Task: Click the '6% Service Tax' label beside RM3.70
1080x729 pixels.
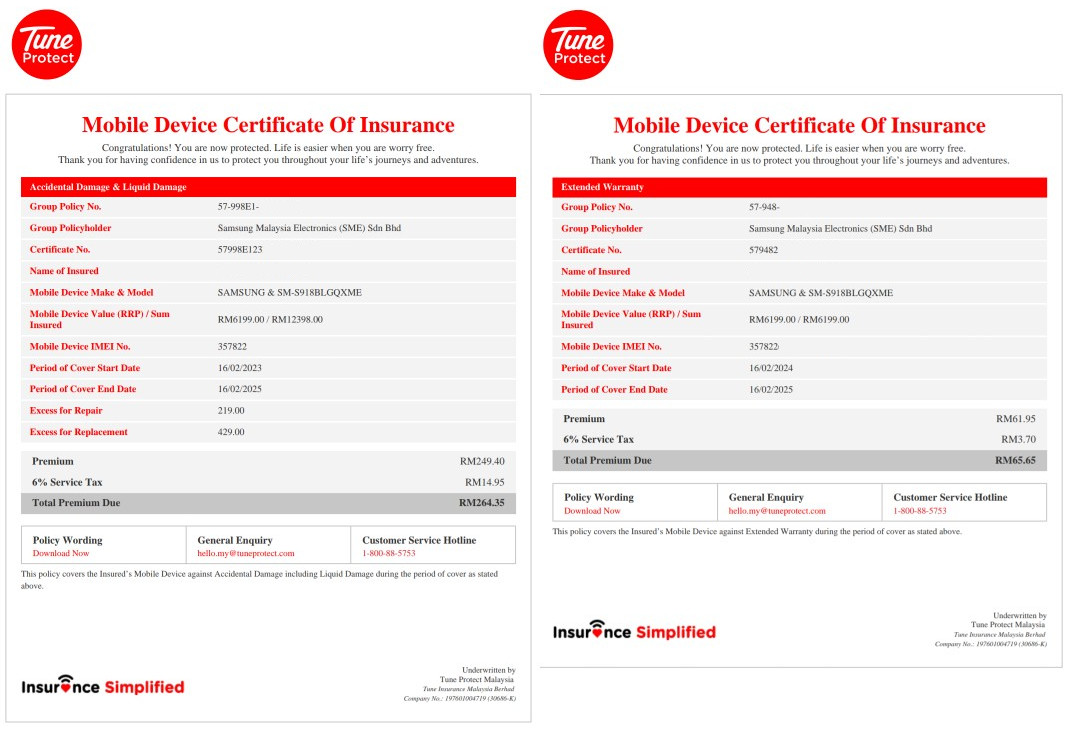Action: 599,440
